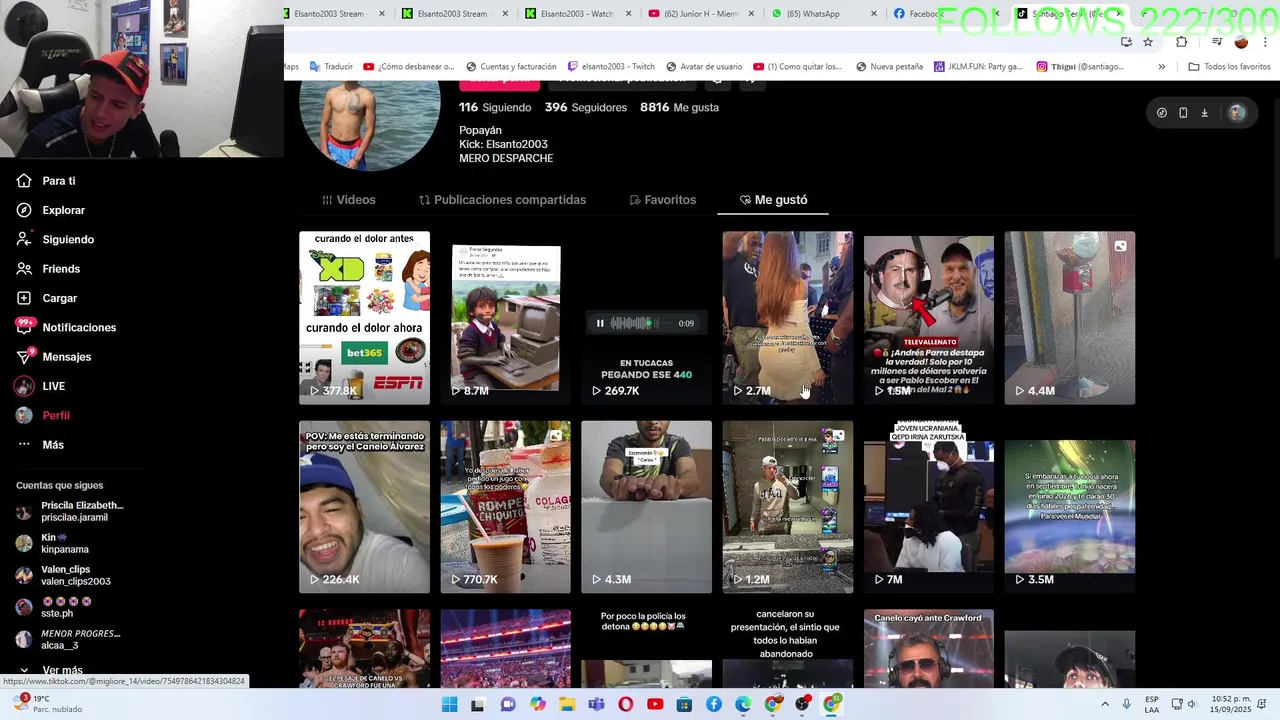The width and height of the screenshot is (1280, 720).
Task: Open File Explorer from the taskbar
Action: click(x=567, y=705)
